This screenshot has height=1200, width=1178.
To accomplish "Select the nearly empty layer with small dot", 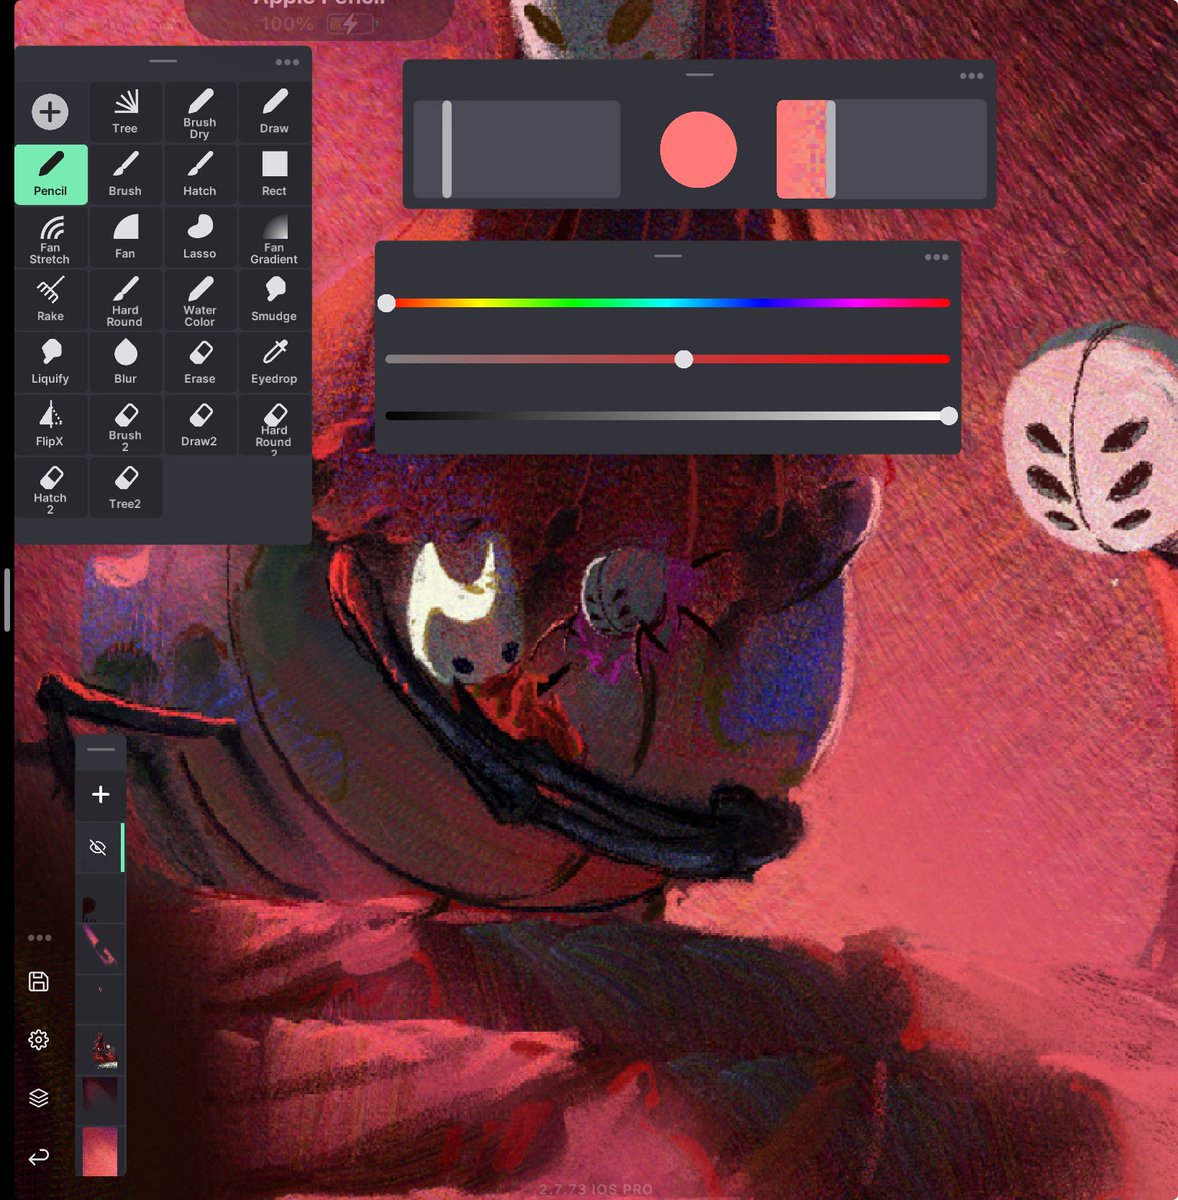I will [100, 999].
